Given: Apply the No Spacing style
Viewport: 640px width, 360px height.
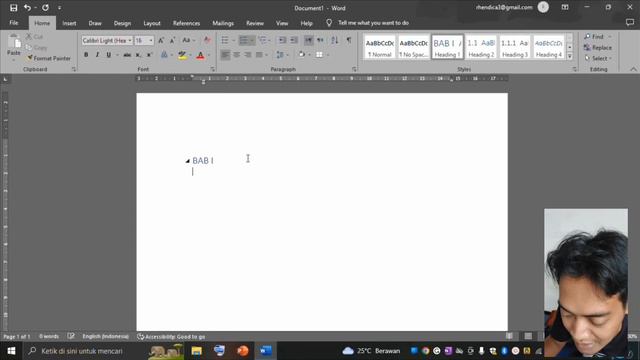Looking at the screenshot, I should (413, 47).
